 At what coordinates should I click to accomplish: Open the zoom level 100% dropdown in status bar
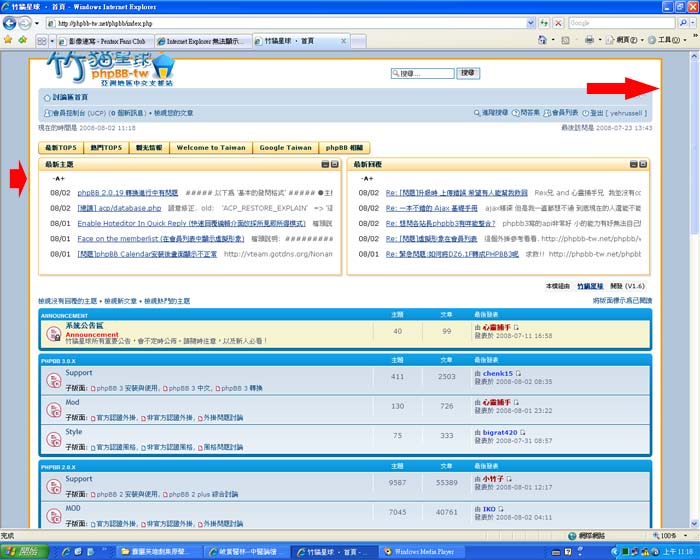[x=686, y=535]
